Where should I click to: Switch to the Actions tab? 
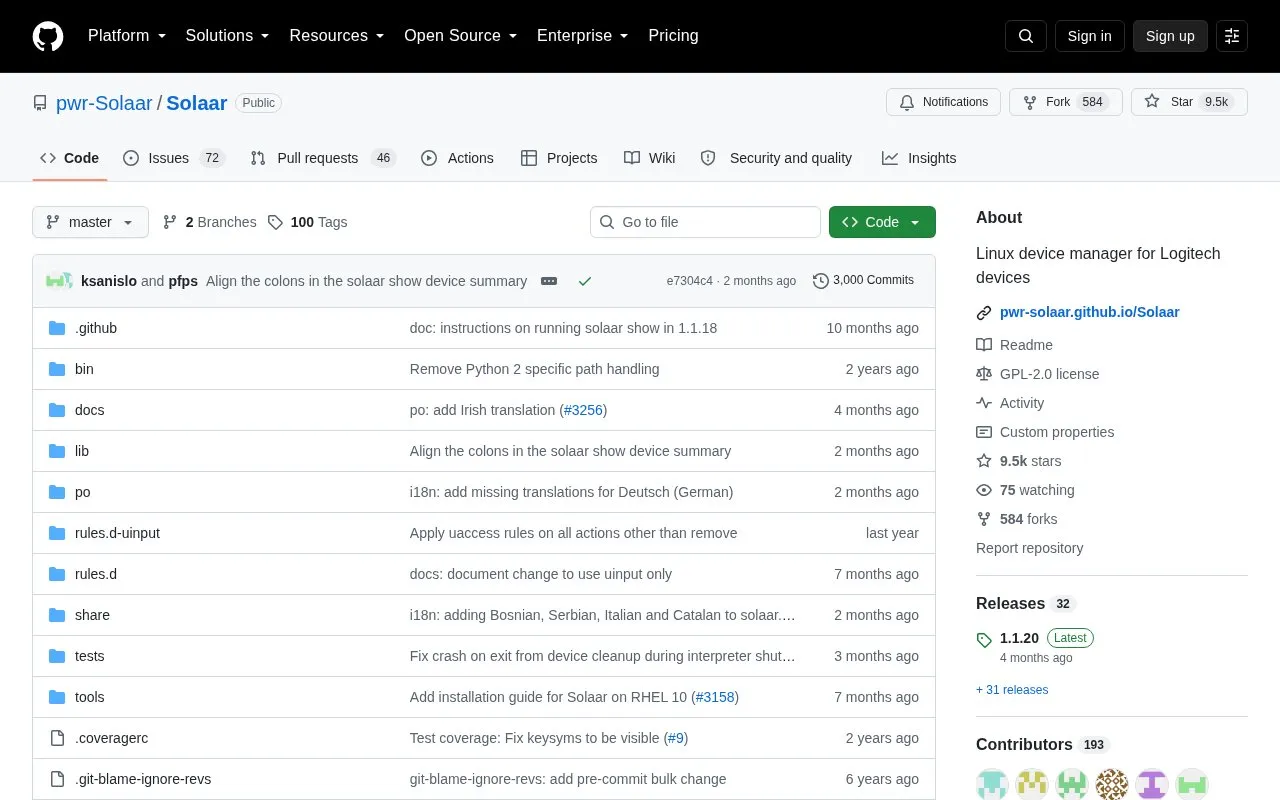(x=458, y=158)
